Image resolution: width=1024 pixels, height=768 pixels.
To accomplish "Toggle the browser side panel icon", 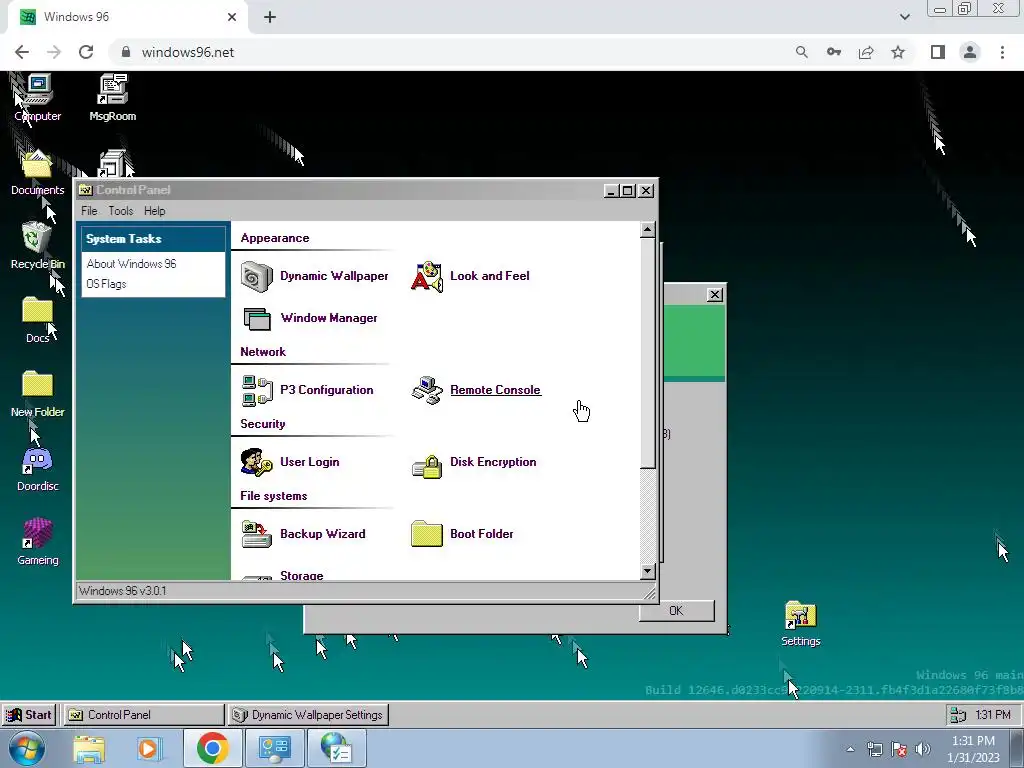I will pos(938,52).
